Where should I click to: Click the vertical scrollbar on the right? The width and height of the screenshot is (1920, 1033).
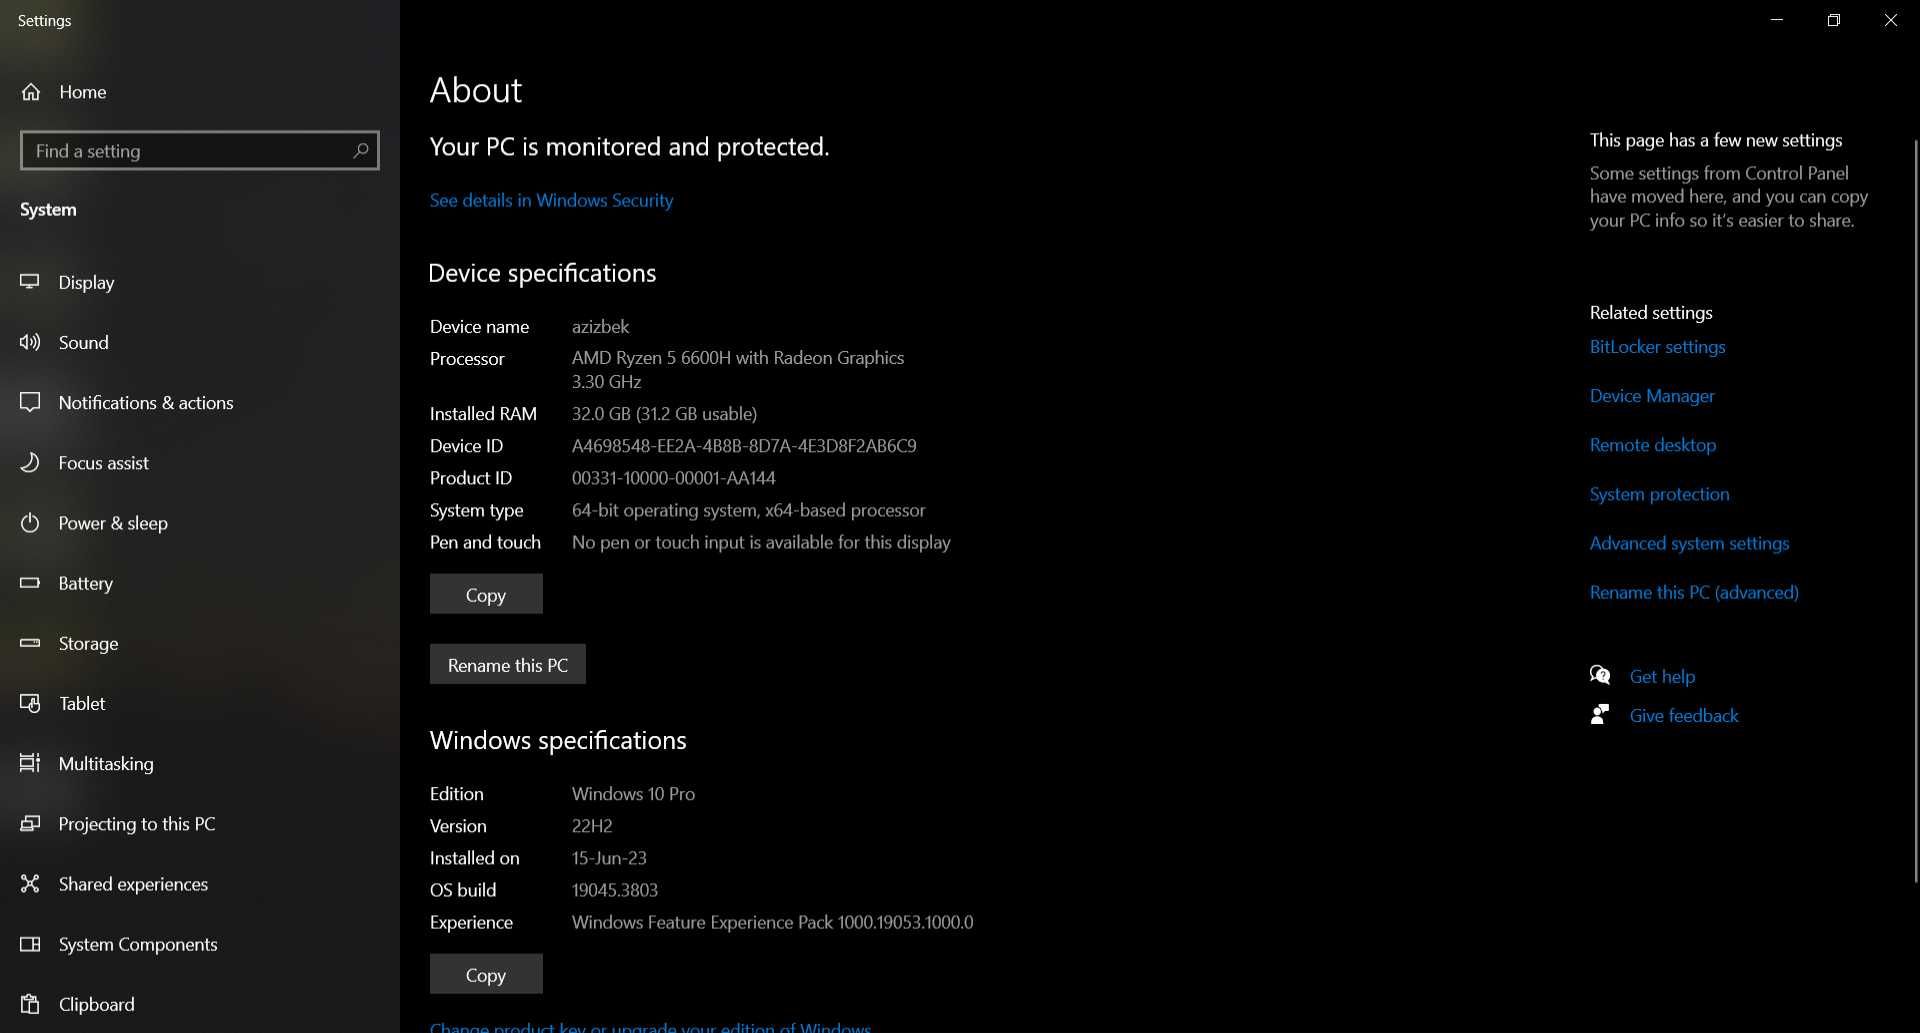(1915, 510)
